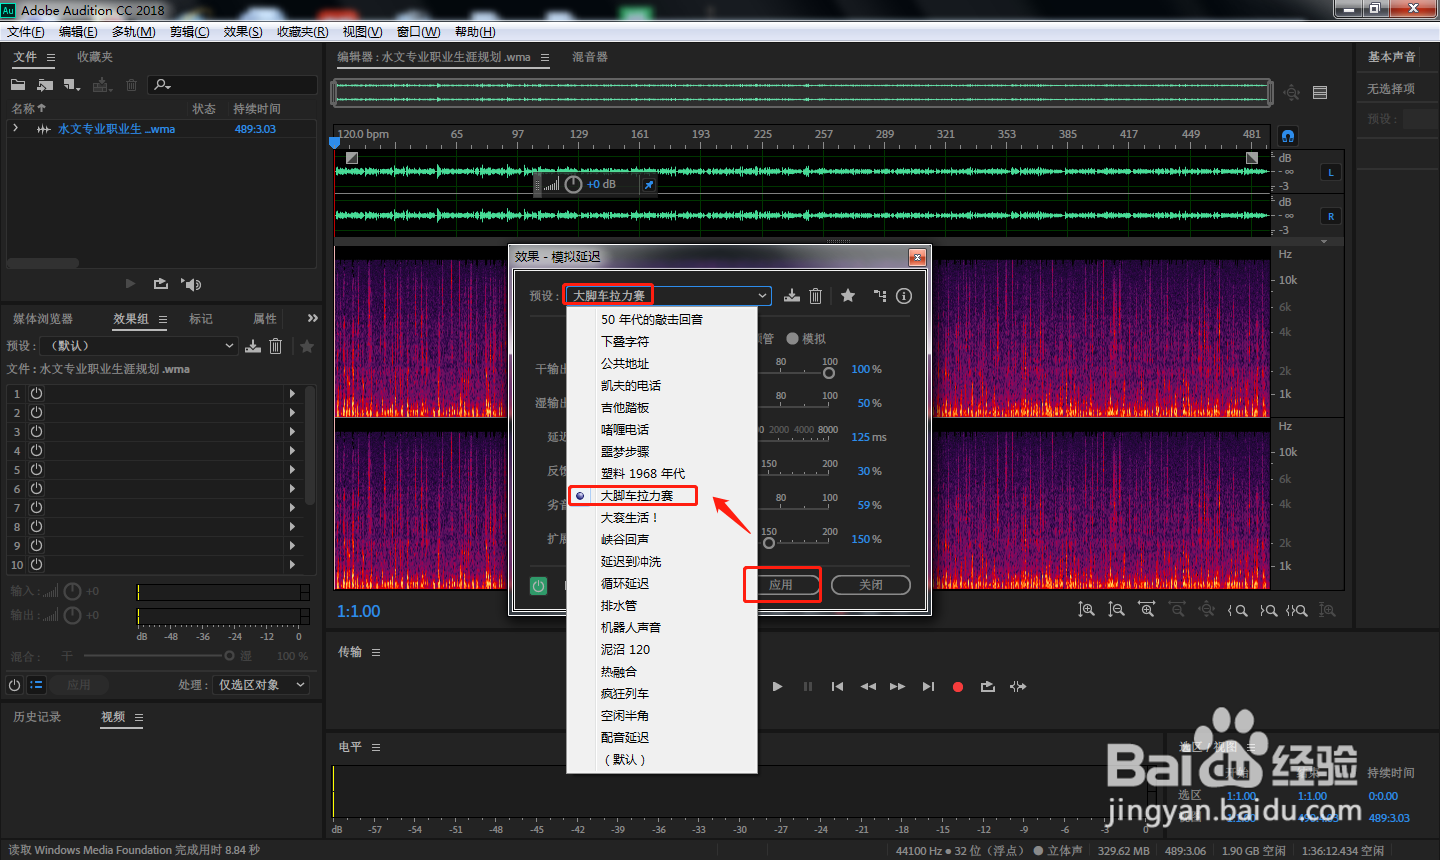The image size is (1440, 860).
Task: Select the 机器人声音 preset from the list
Action: (x=662, y=628)
